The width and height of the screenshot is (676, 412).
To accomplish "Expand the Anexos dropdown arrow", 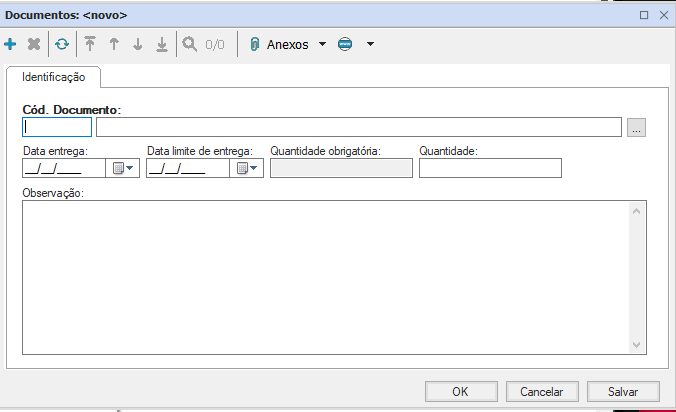I will click(322, 44).
